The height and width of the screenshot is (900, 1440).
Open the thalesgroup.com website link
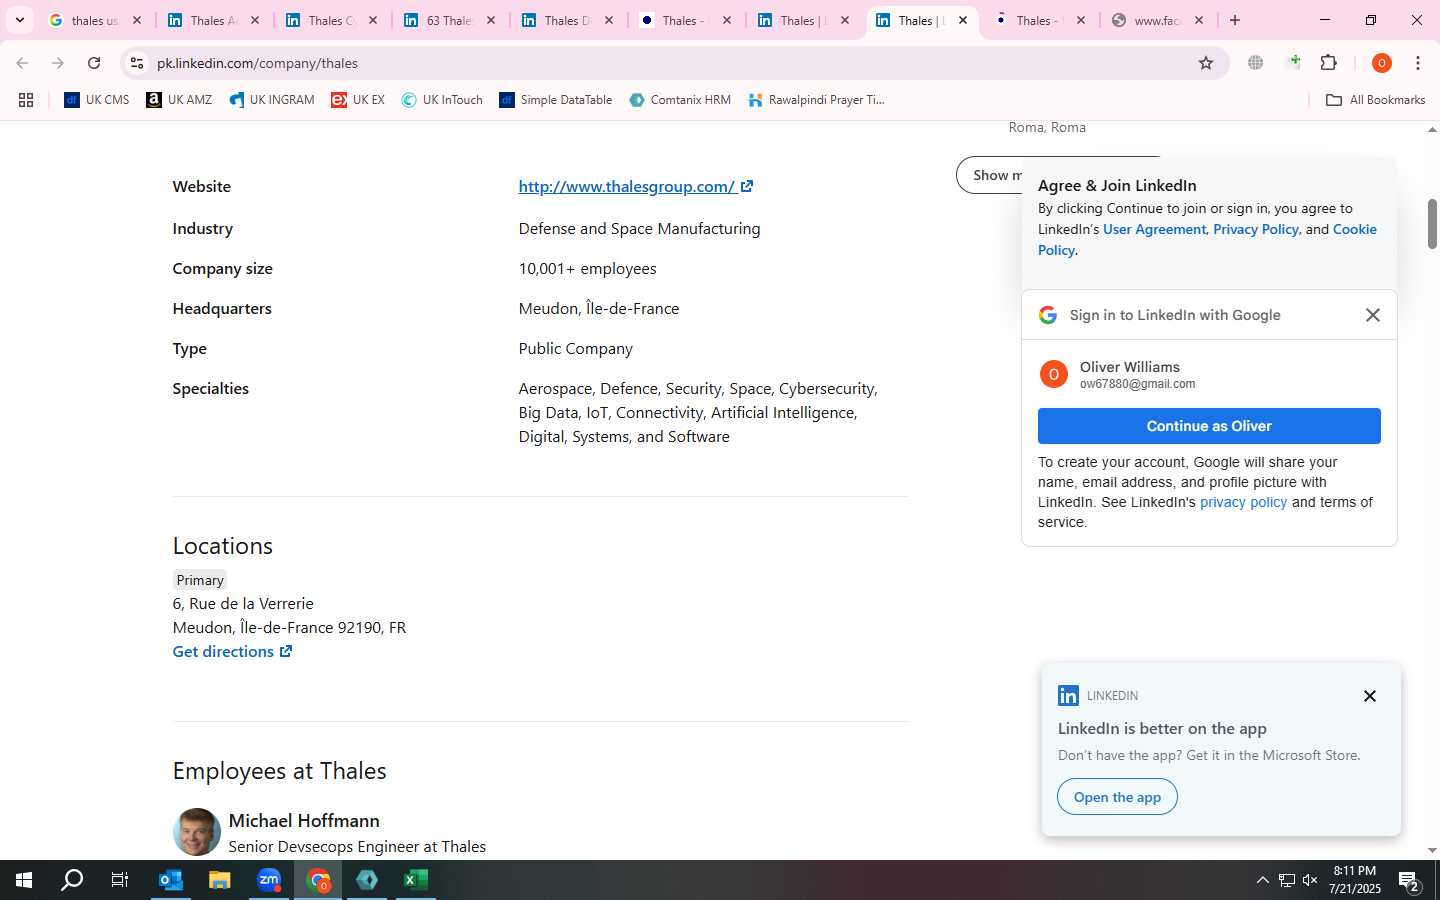point(636,186)
